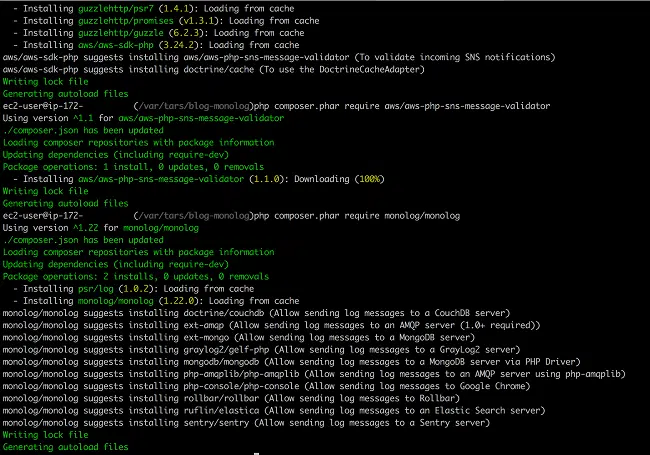This screenshot has width=650, height=455.
Task: Click the 'ruflin/elastica' suggestion
Action: point(221,411)
